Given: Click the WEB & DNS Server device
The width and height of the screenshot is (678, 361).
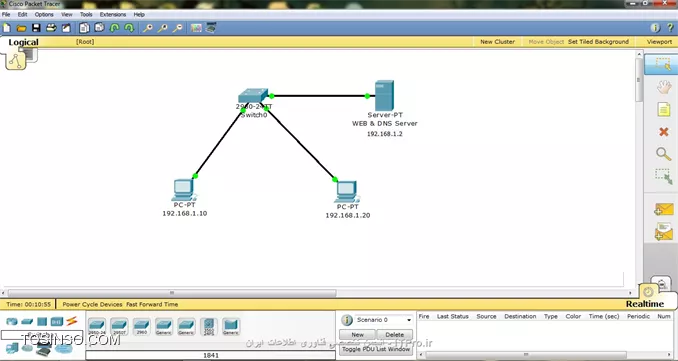Looking at the screenshot, I should pos(384,96).
